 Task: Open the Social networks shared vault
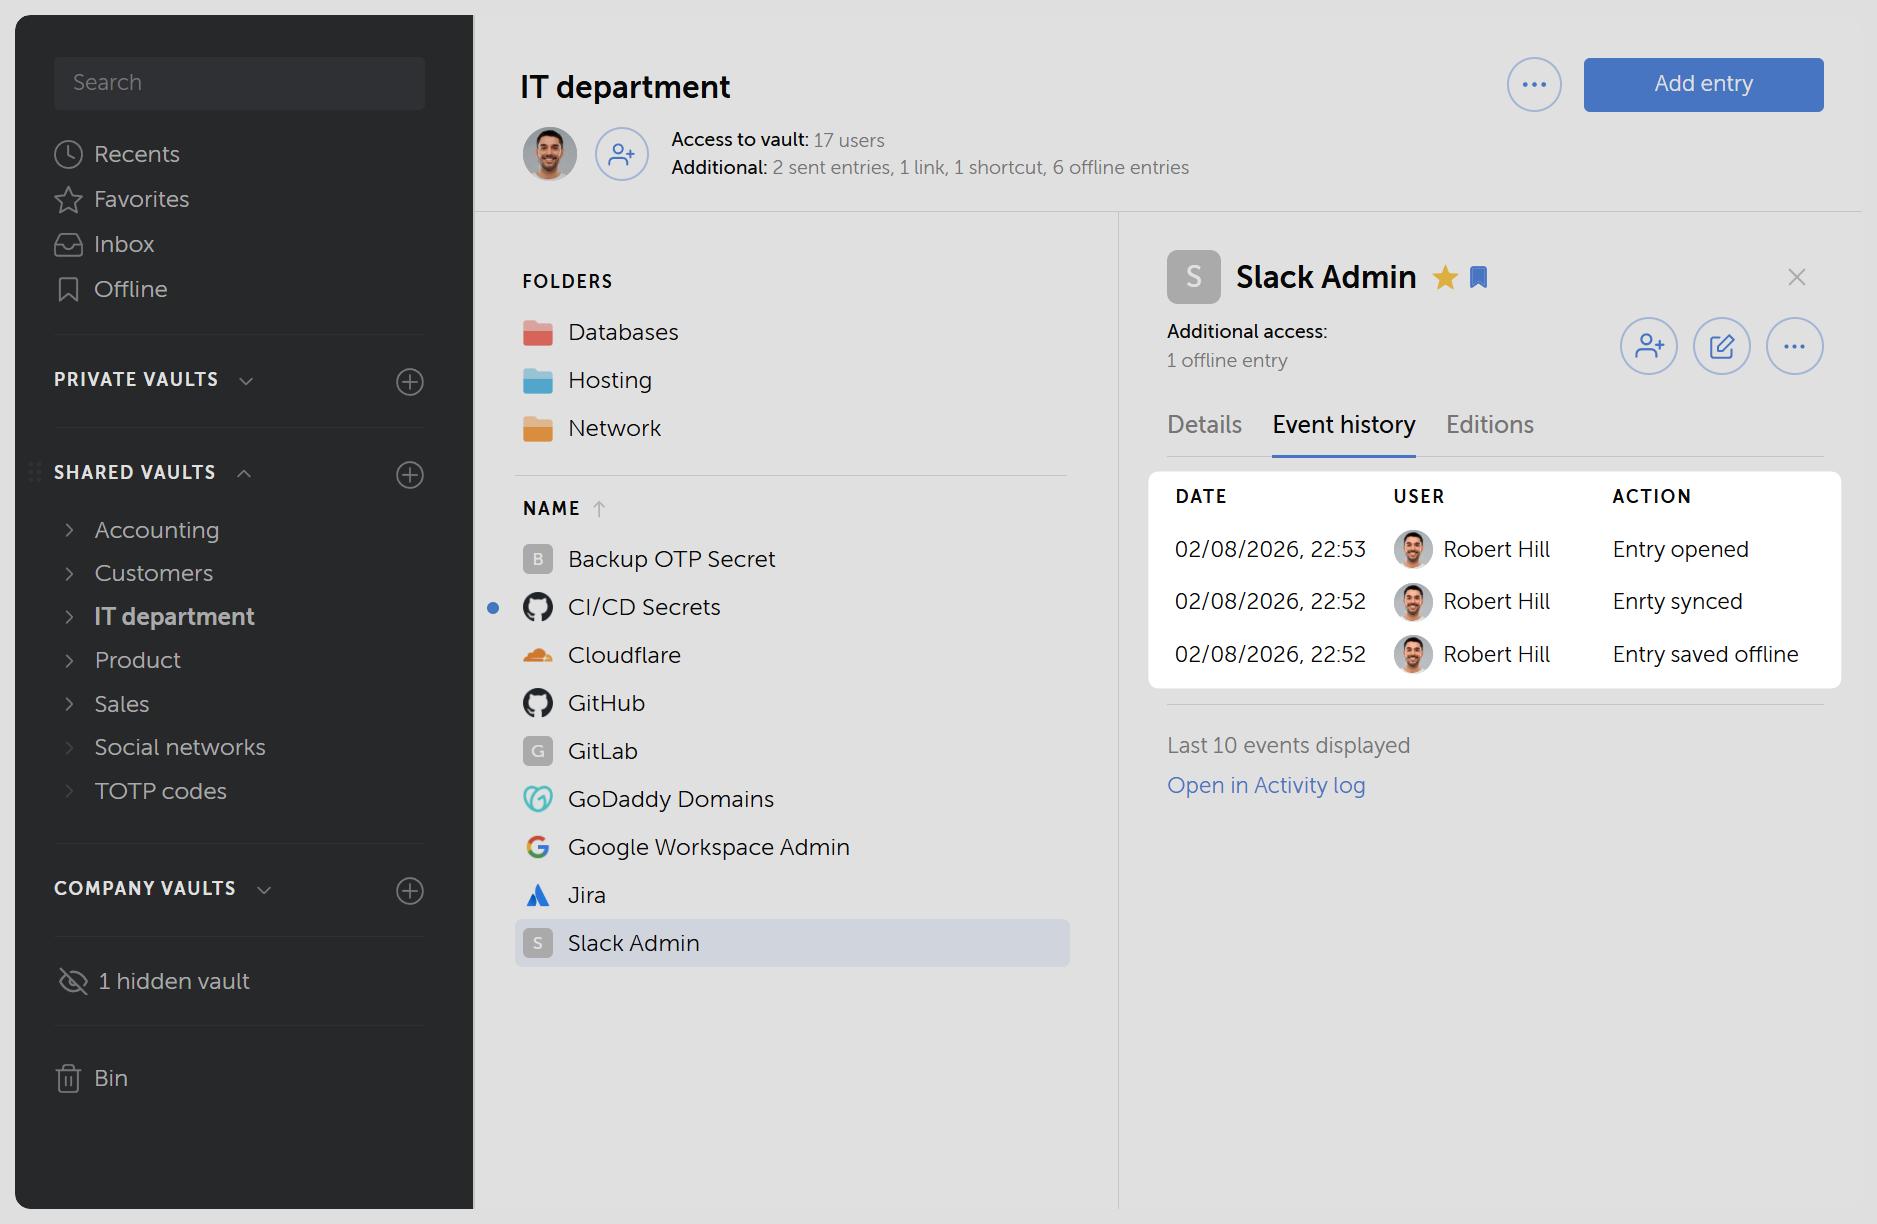pyautogui.click(x=180, y=747)
